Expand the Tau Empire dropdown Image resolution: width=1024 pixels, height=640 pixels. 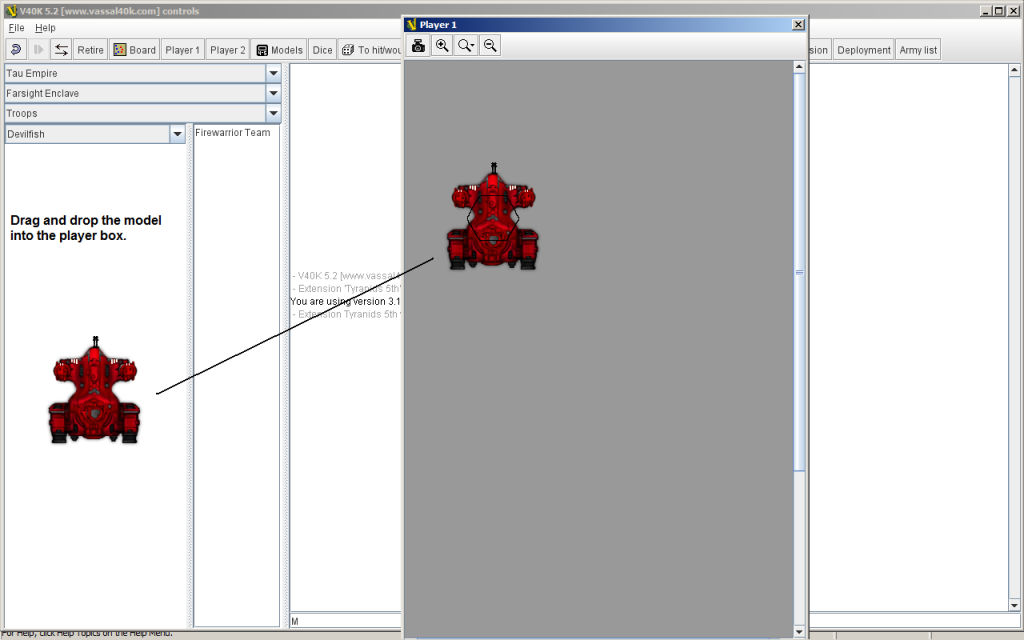274,73
